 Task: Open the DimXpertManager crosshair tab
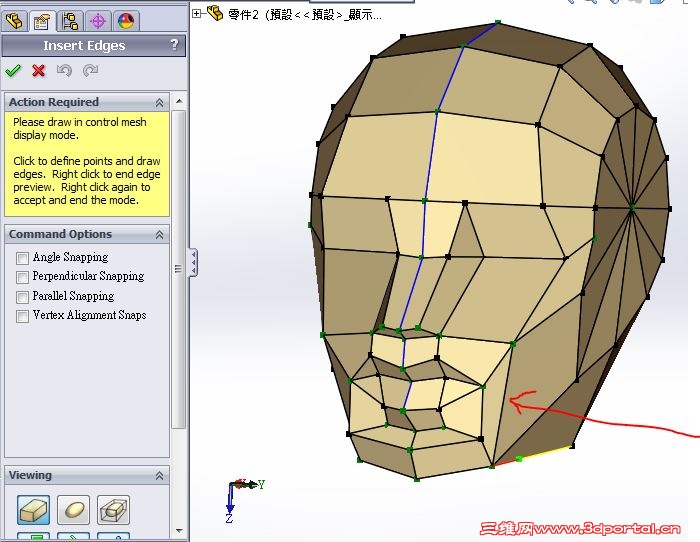click(x=98, y=21)
